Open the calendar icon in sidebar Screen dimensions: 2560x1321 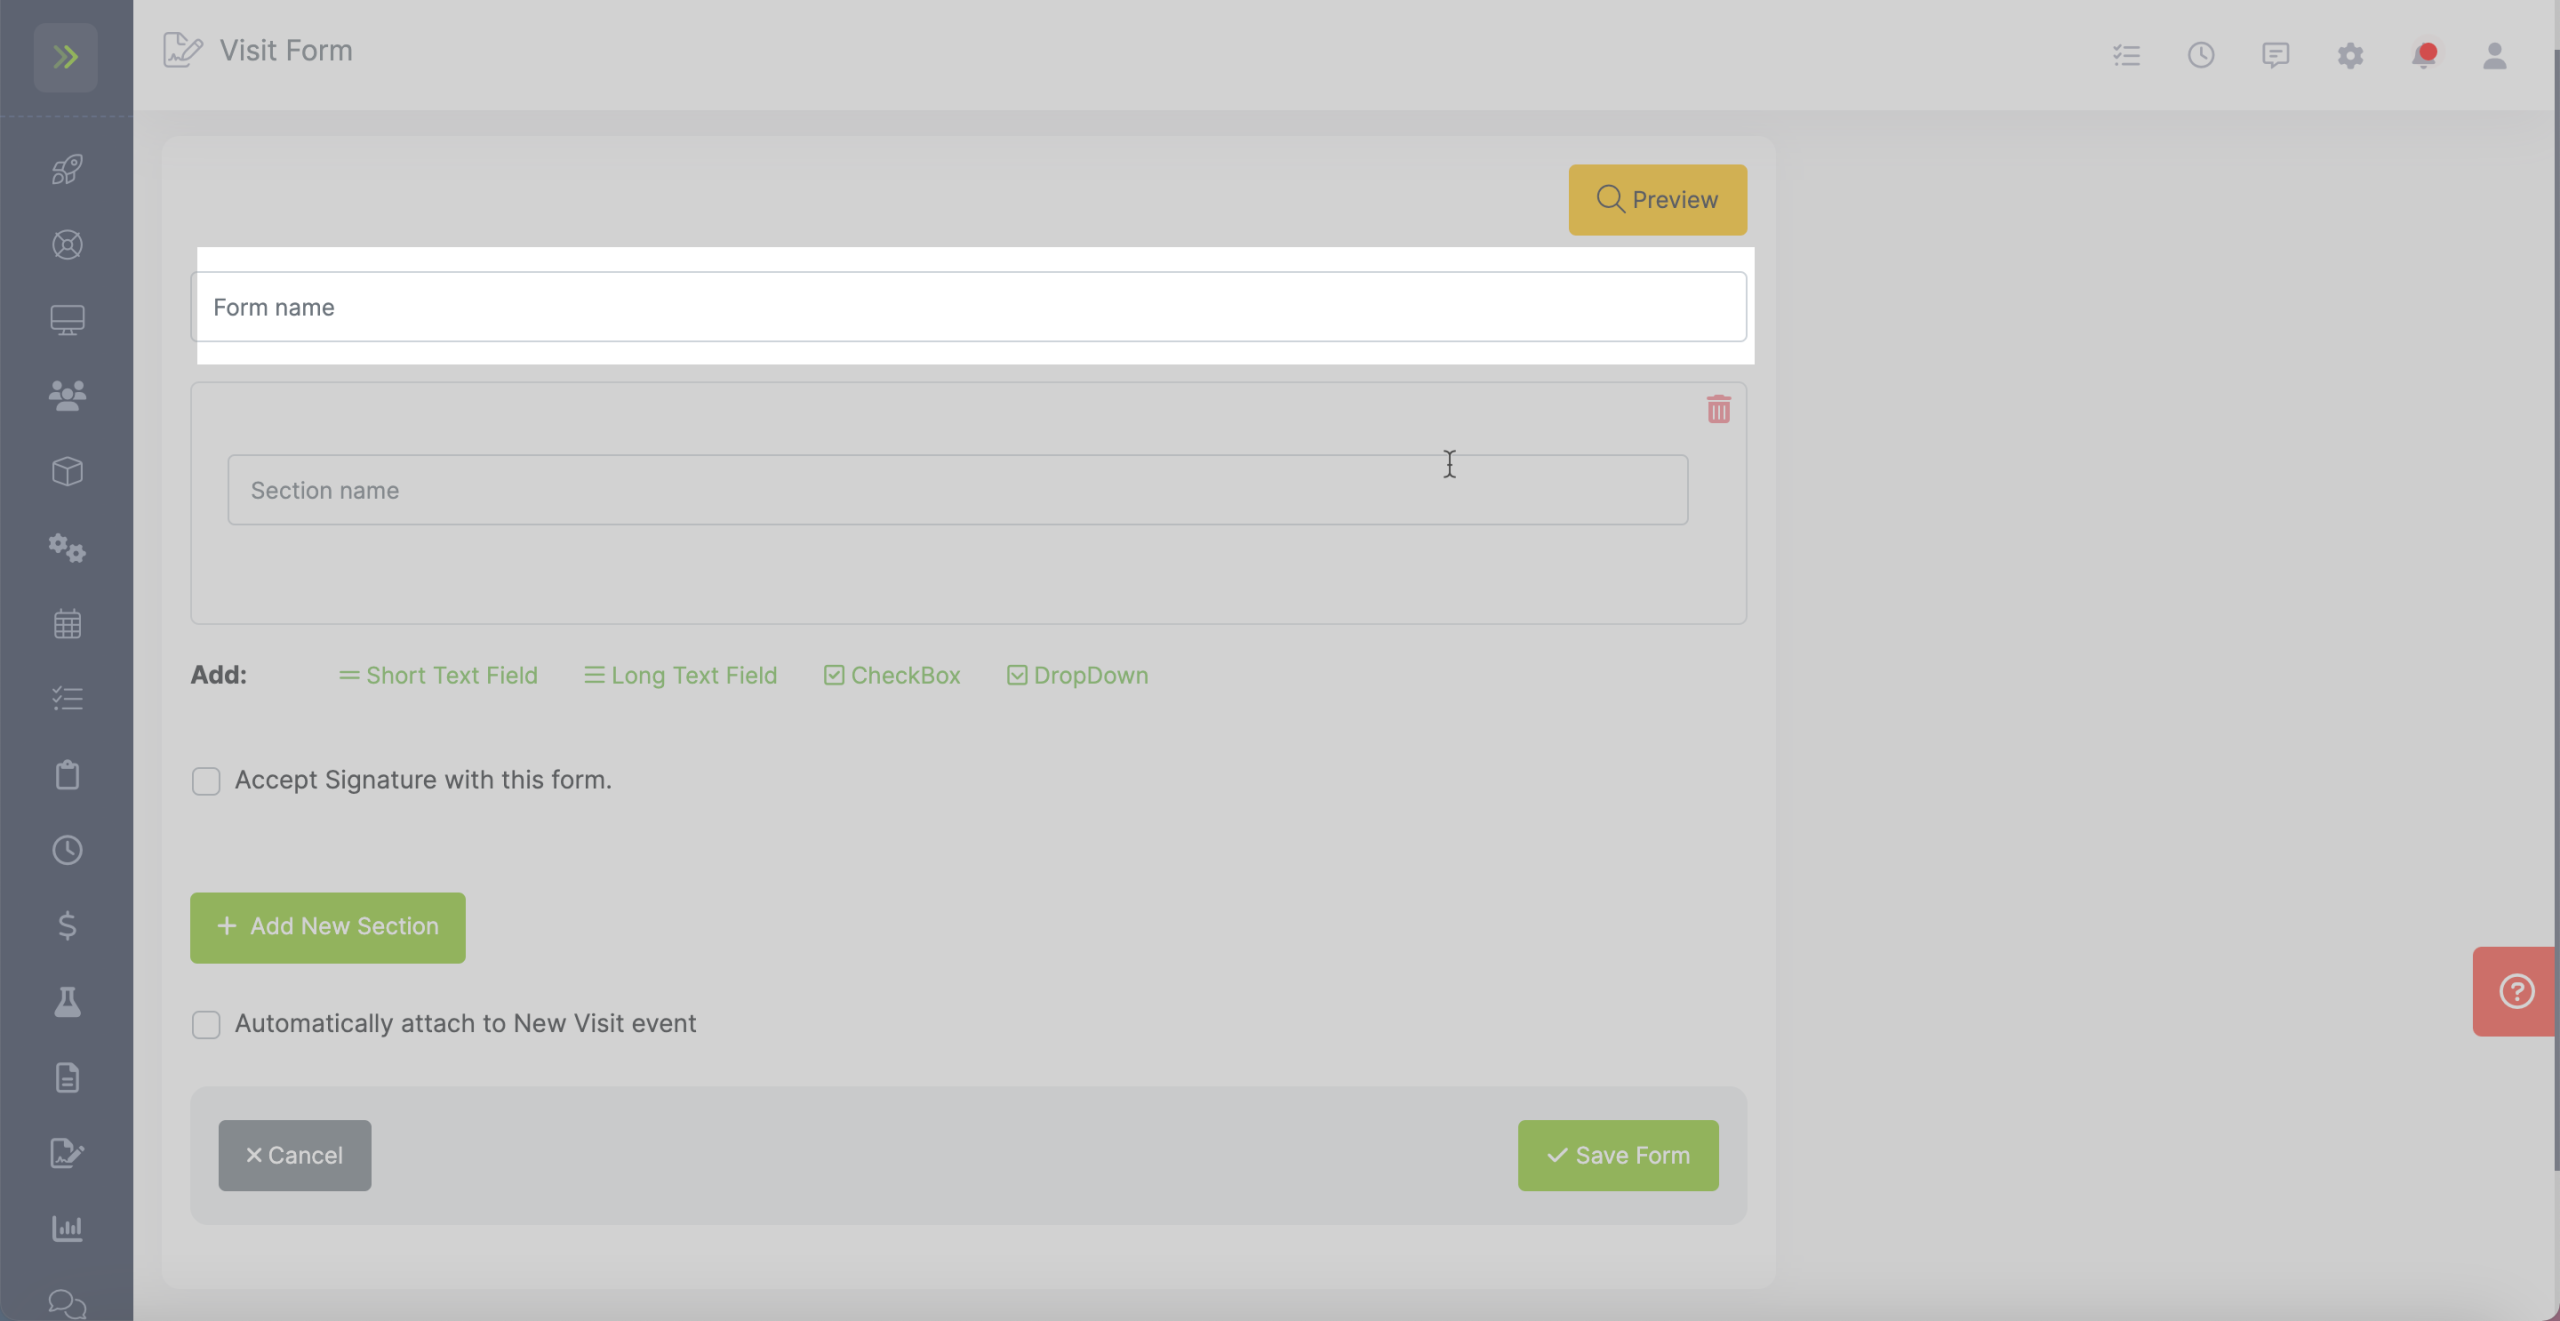(x=67, y=624)
